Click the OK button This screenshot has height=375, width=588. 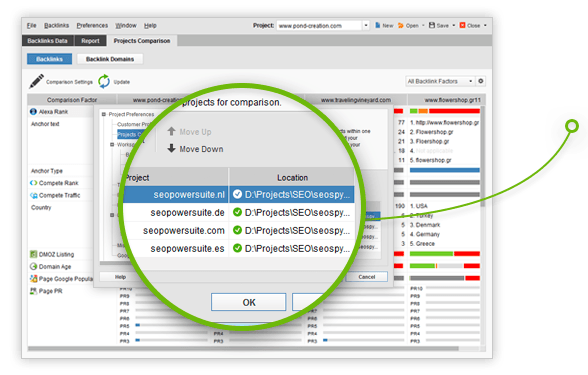click(249, 302)
